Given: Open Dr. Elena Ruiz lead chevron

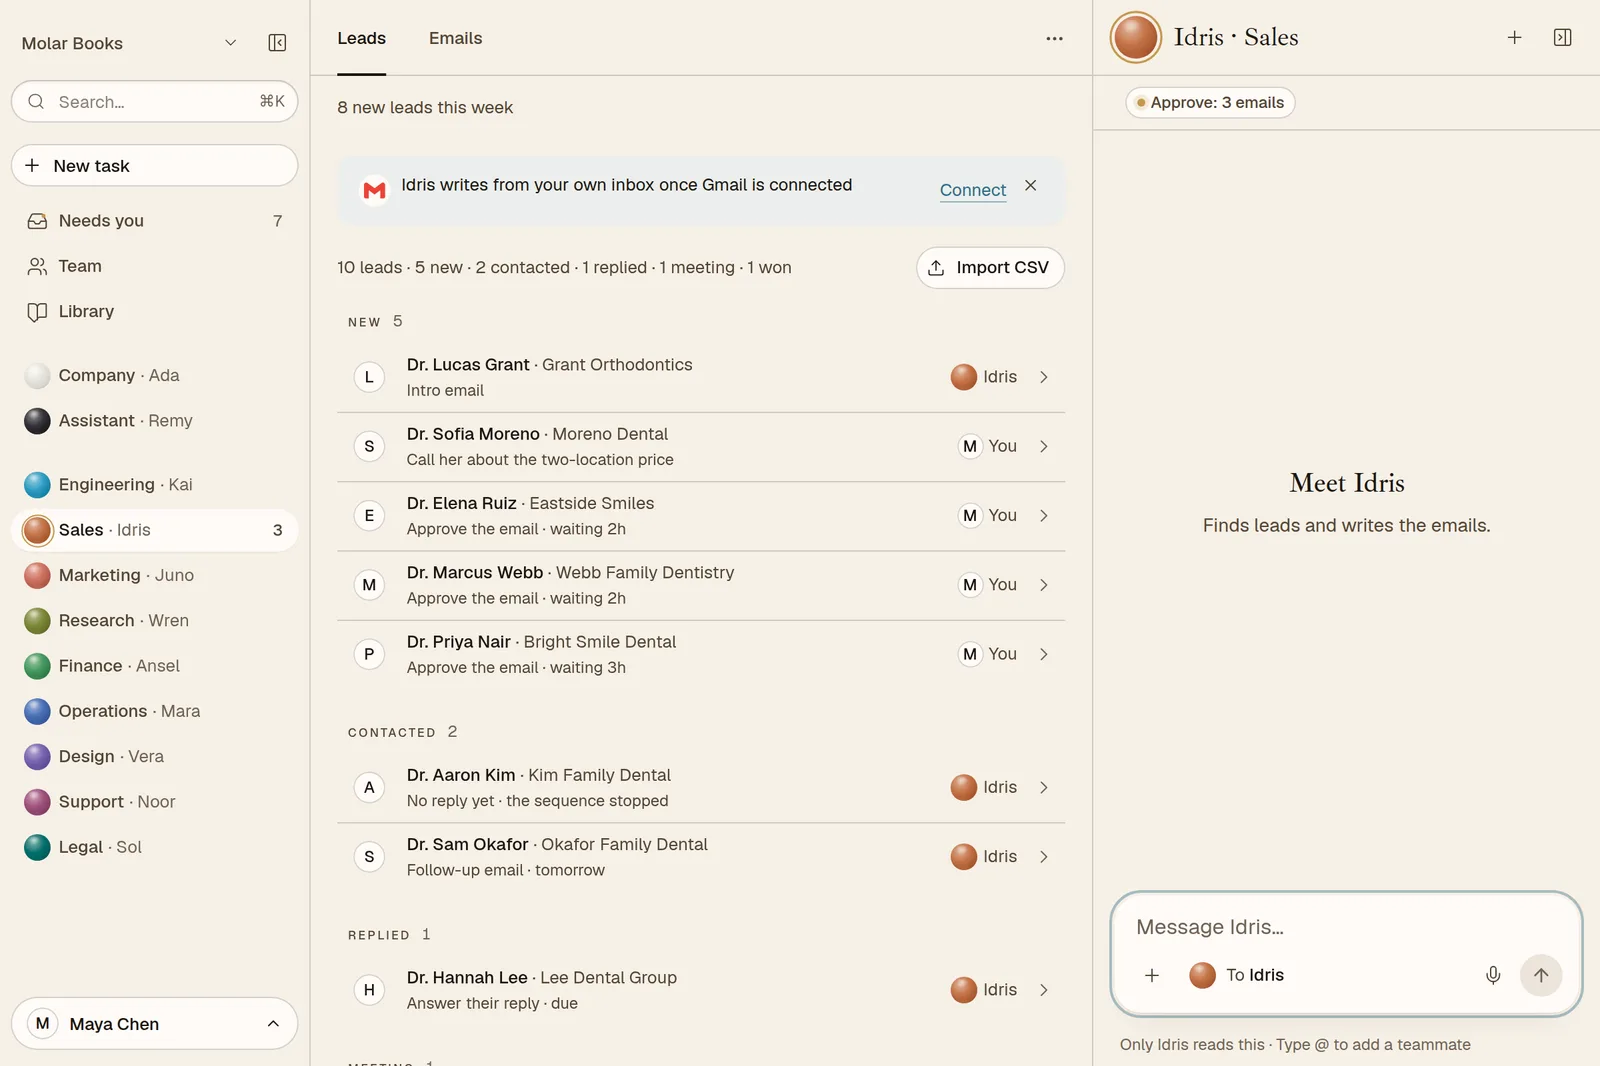Looking at the screenshot, I should coord(1043,516).
